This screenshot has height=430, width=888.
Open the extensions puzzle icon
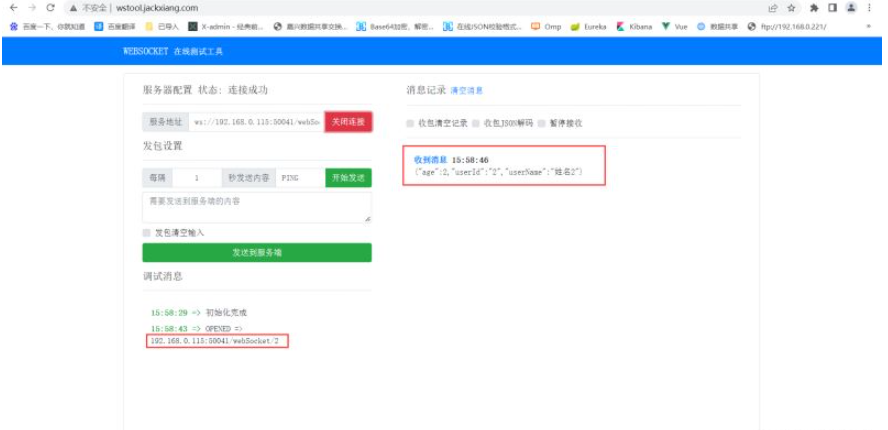point(814,8)
